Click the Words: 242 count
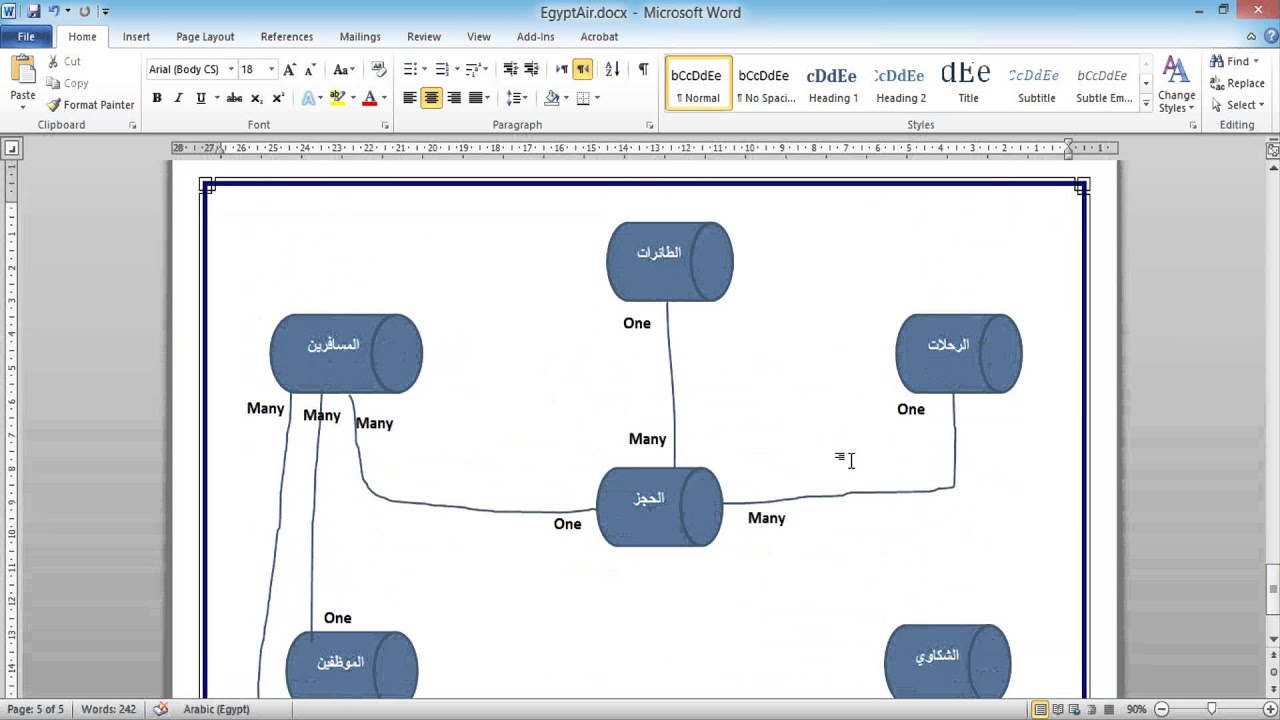 [x=108, y=709]
